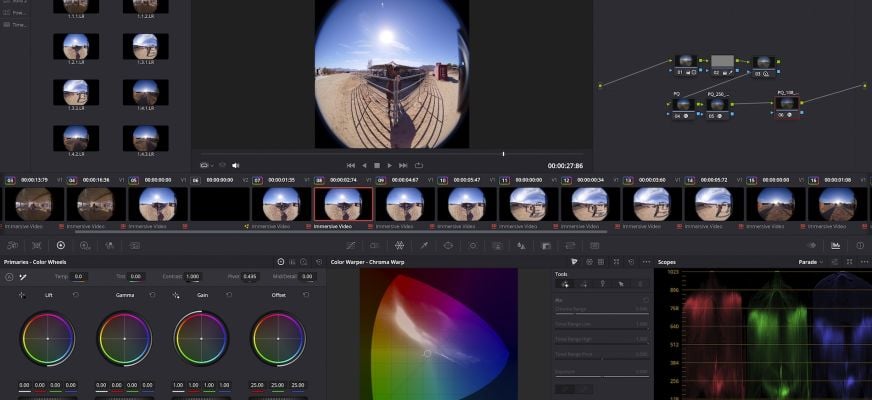Activate the Color Wheels mode button
This screenshot has height=400, width=872.
click(281, 261)
